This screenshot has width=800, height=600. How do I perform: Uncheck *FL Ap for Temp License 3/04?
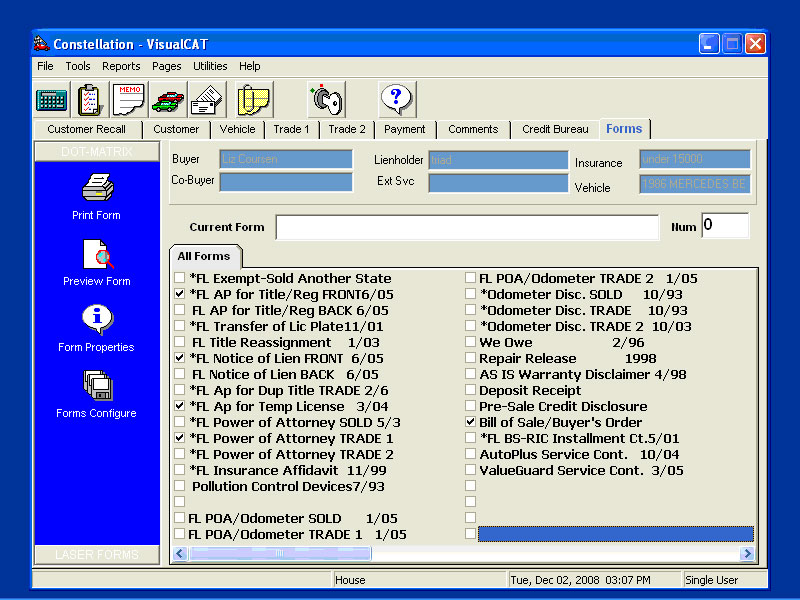click(x=180, y=406)
